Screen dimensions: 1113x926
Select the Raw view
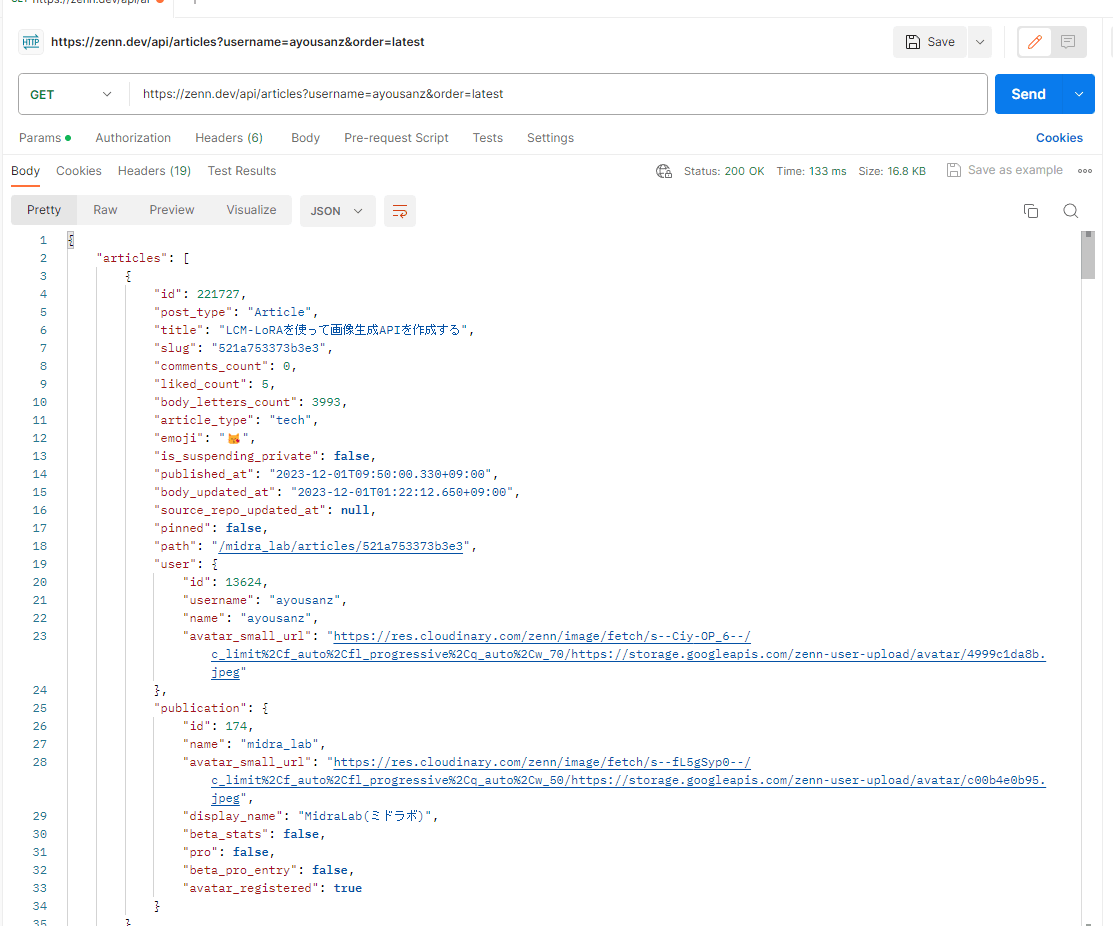[x=105, y=210]
